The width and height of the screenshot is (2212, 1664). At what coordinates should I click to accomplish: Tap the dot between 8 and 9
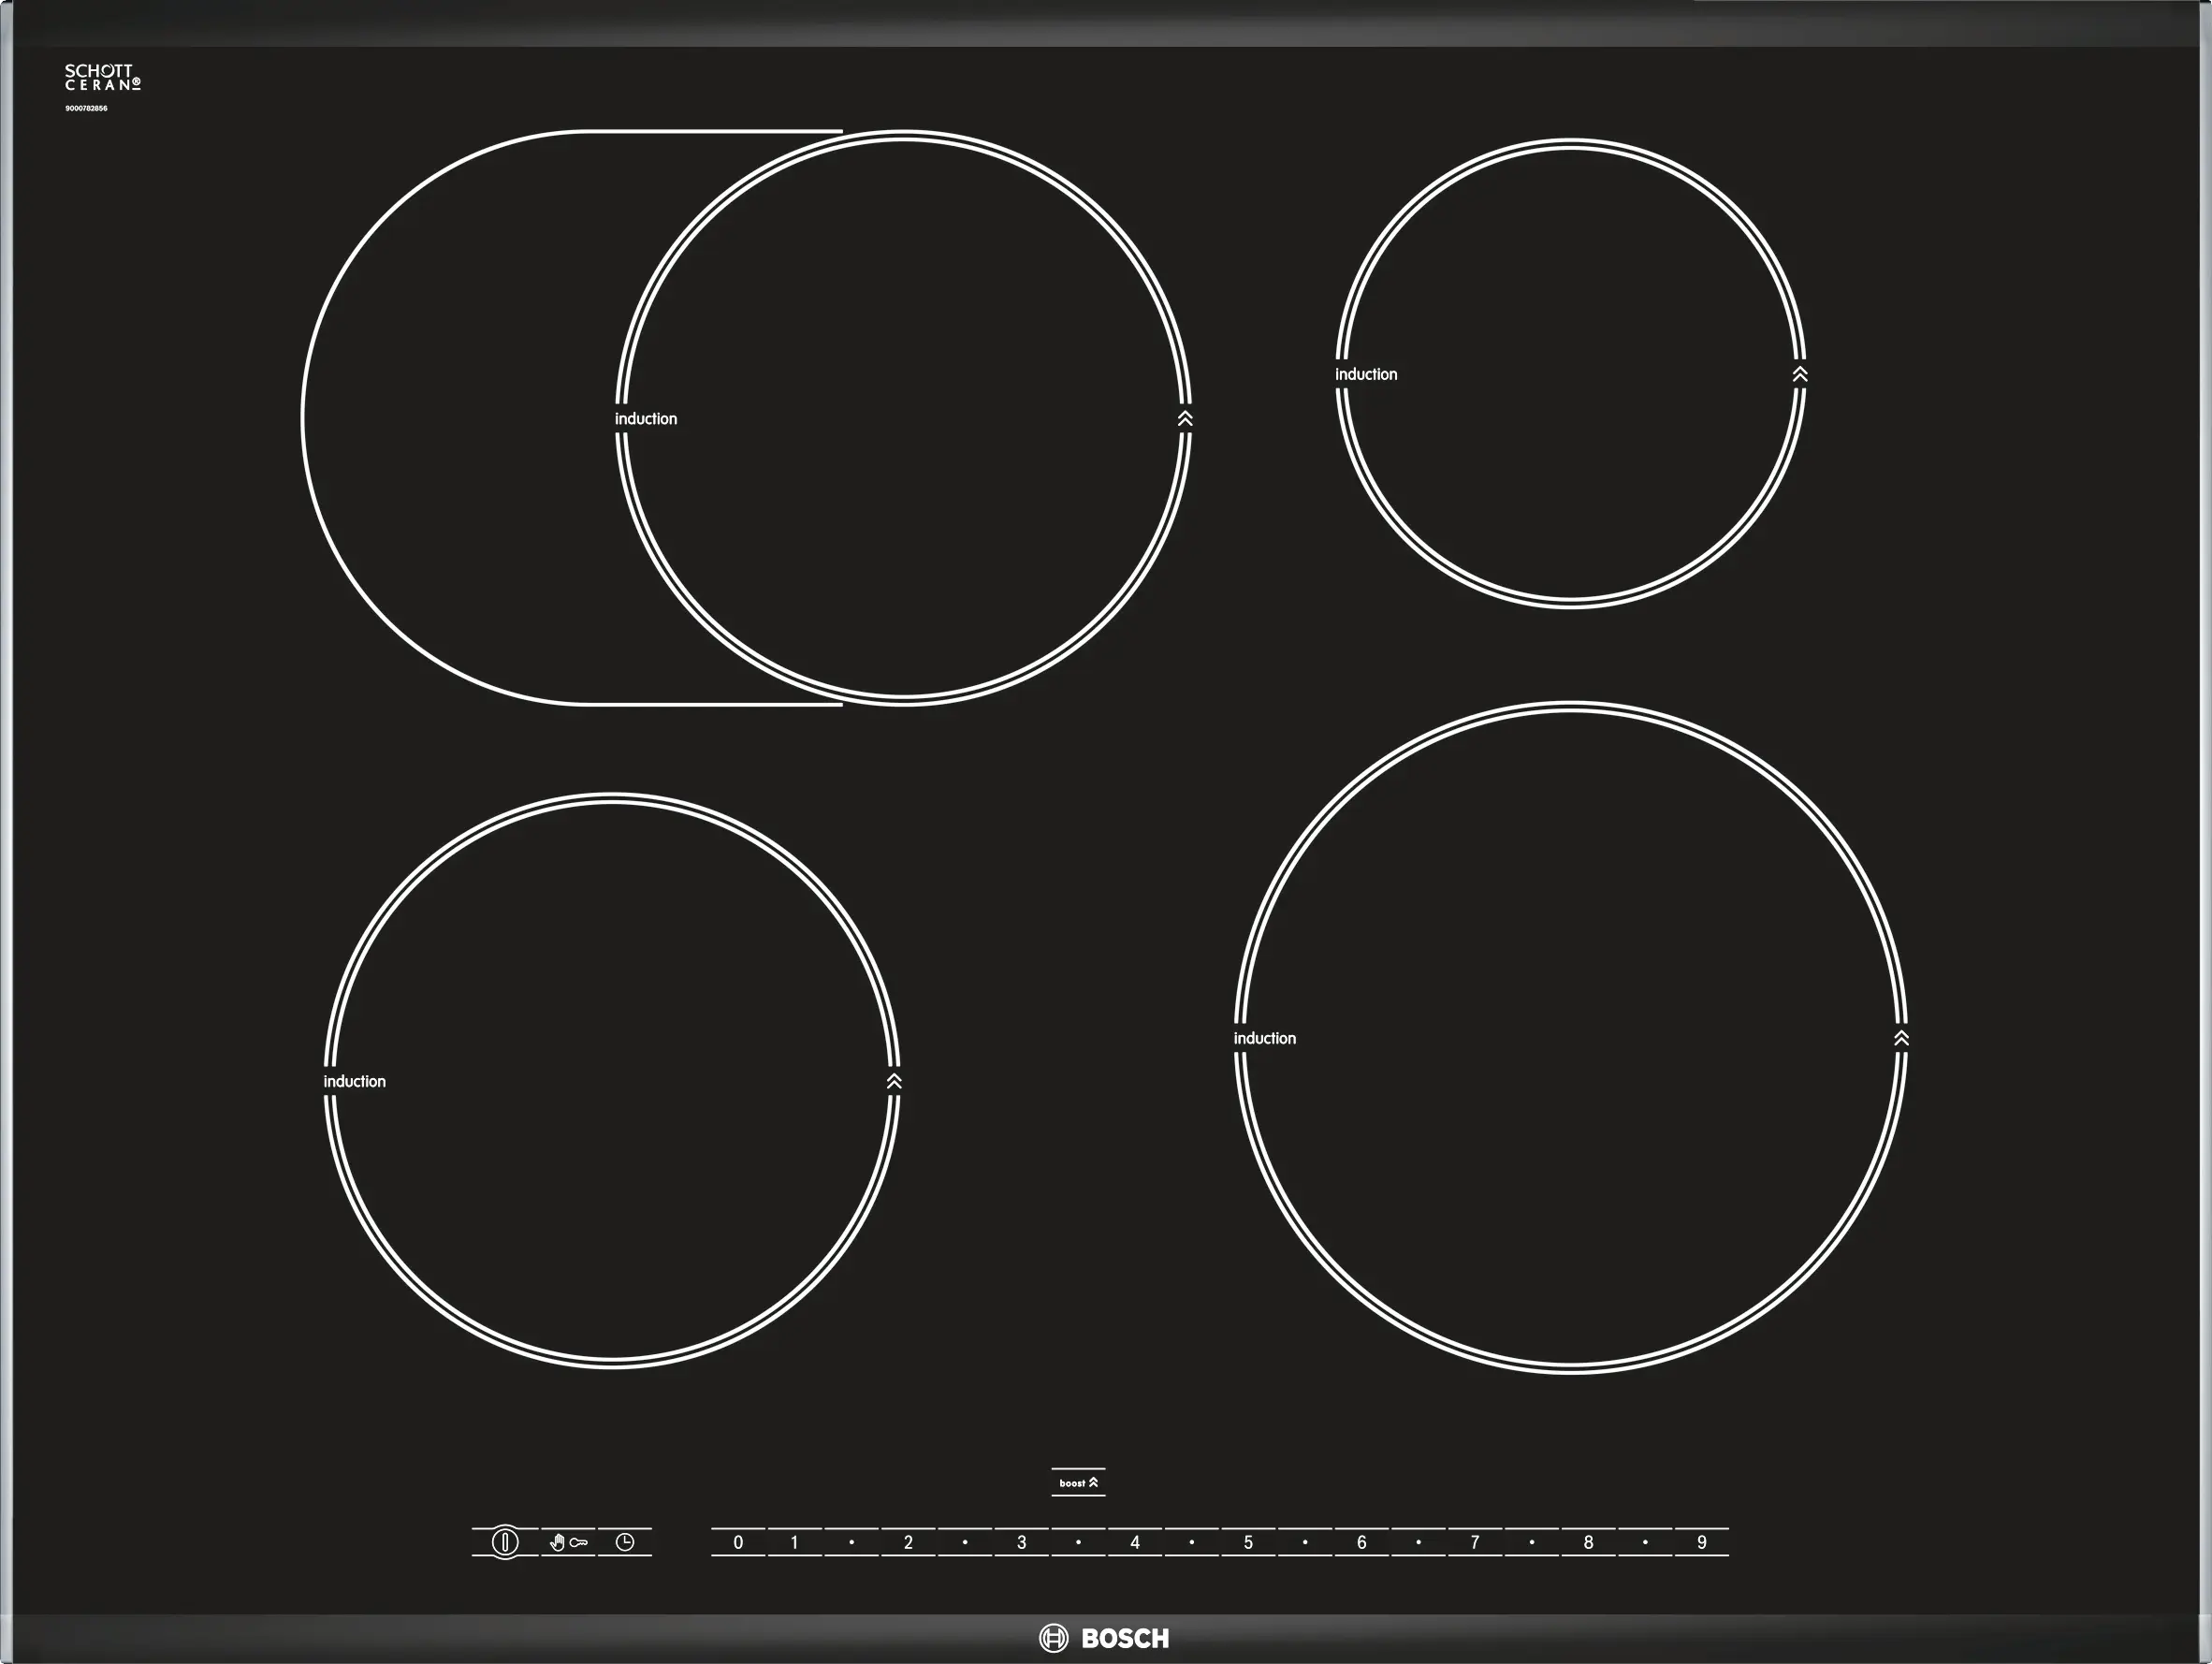click(x=1645, y=1542)
